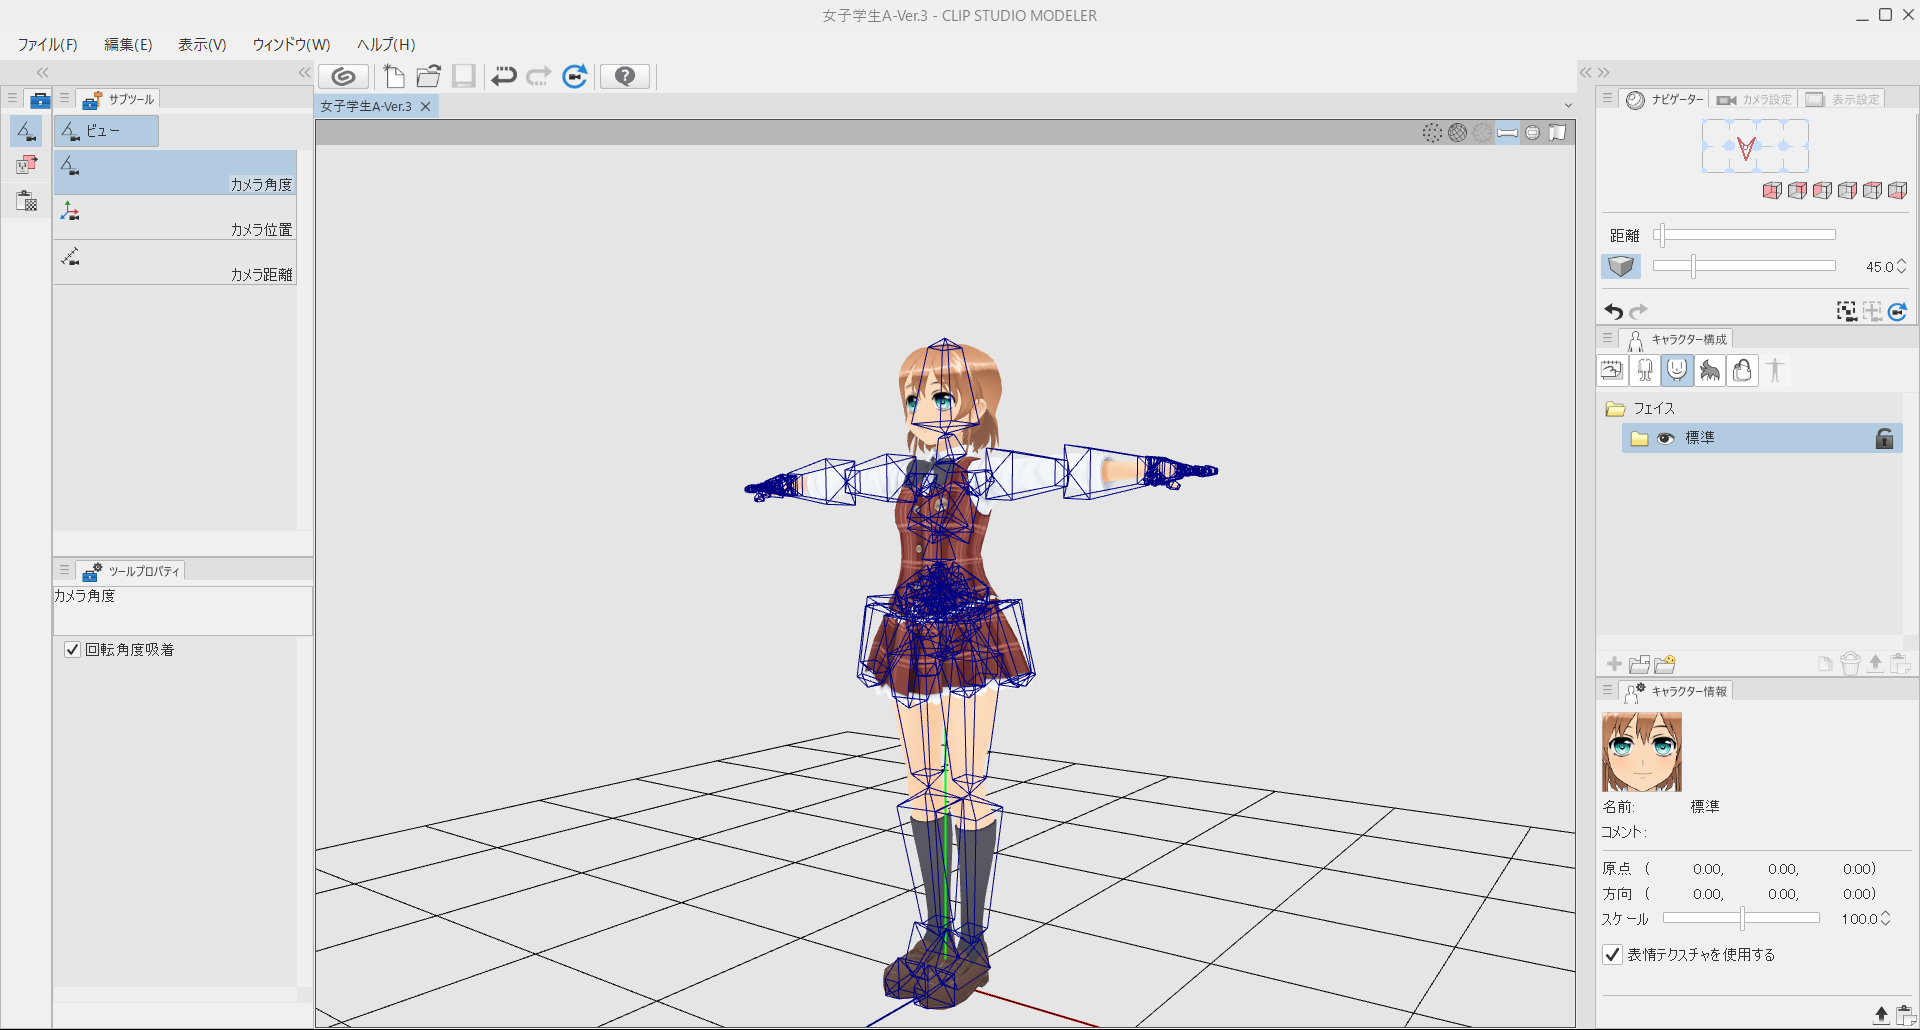
Task: Switch to the カメラ設定 tab
Action: (x=1755, y=100)
